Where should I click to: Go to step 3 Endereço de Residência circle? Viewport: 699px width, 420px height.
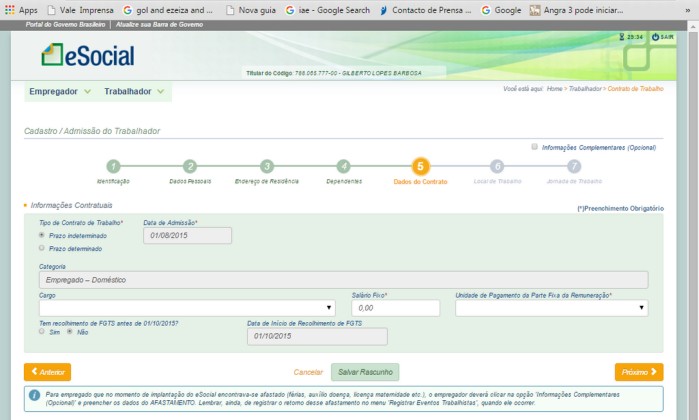[x=267, y=167]
